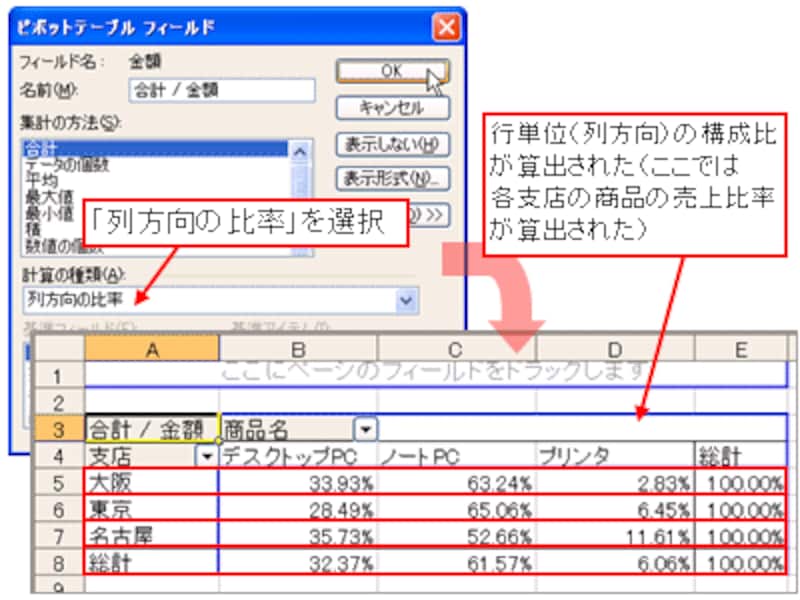The width and height of the screenshot is (800, 600).
Task: Select row 8 header
Action: (58, 563)
